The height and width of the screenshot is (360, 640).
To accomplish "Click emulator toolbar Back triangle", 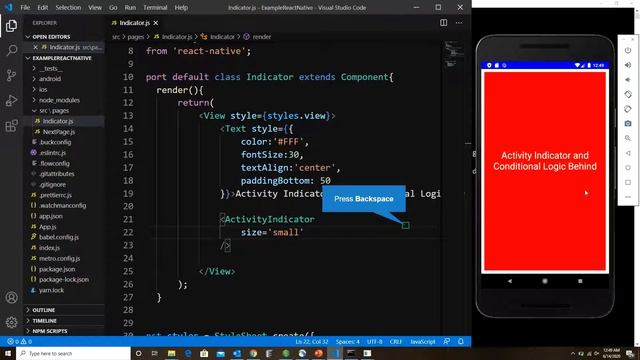I will click(628, 153).
